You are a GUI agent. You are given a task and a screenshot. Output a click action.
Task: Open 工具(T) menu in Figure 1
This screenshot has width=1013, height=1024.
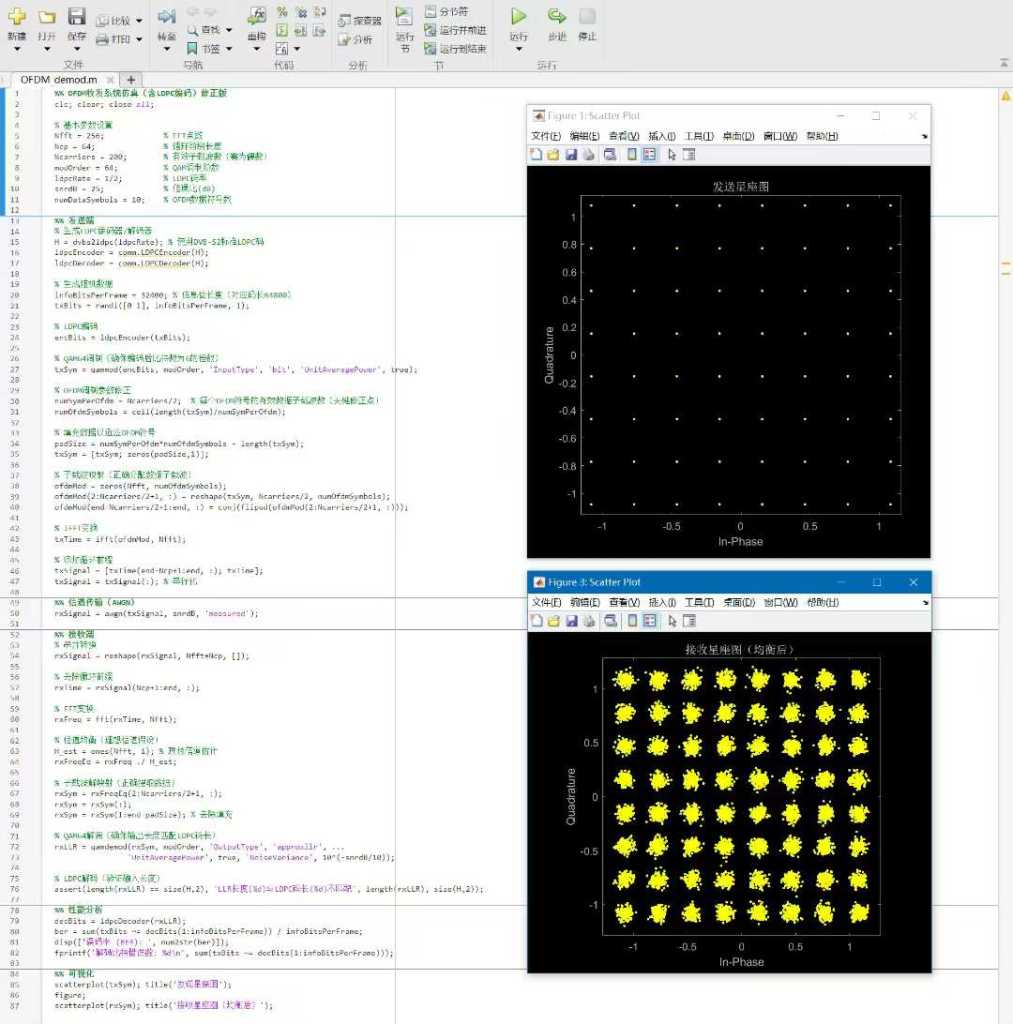tap(698, 136)
